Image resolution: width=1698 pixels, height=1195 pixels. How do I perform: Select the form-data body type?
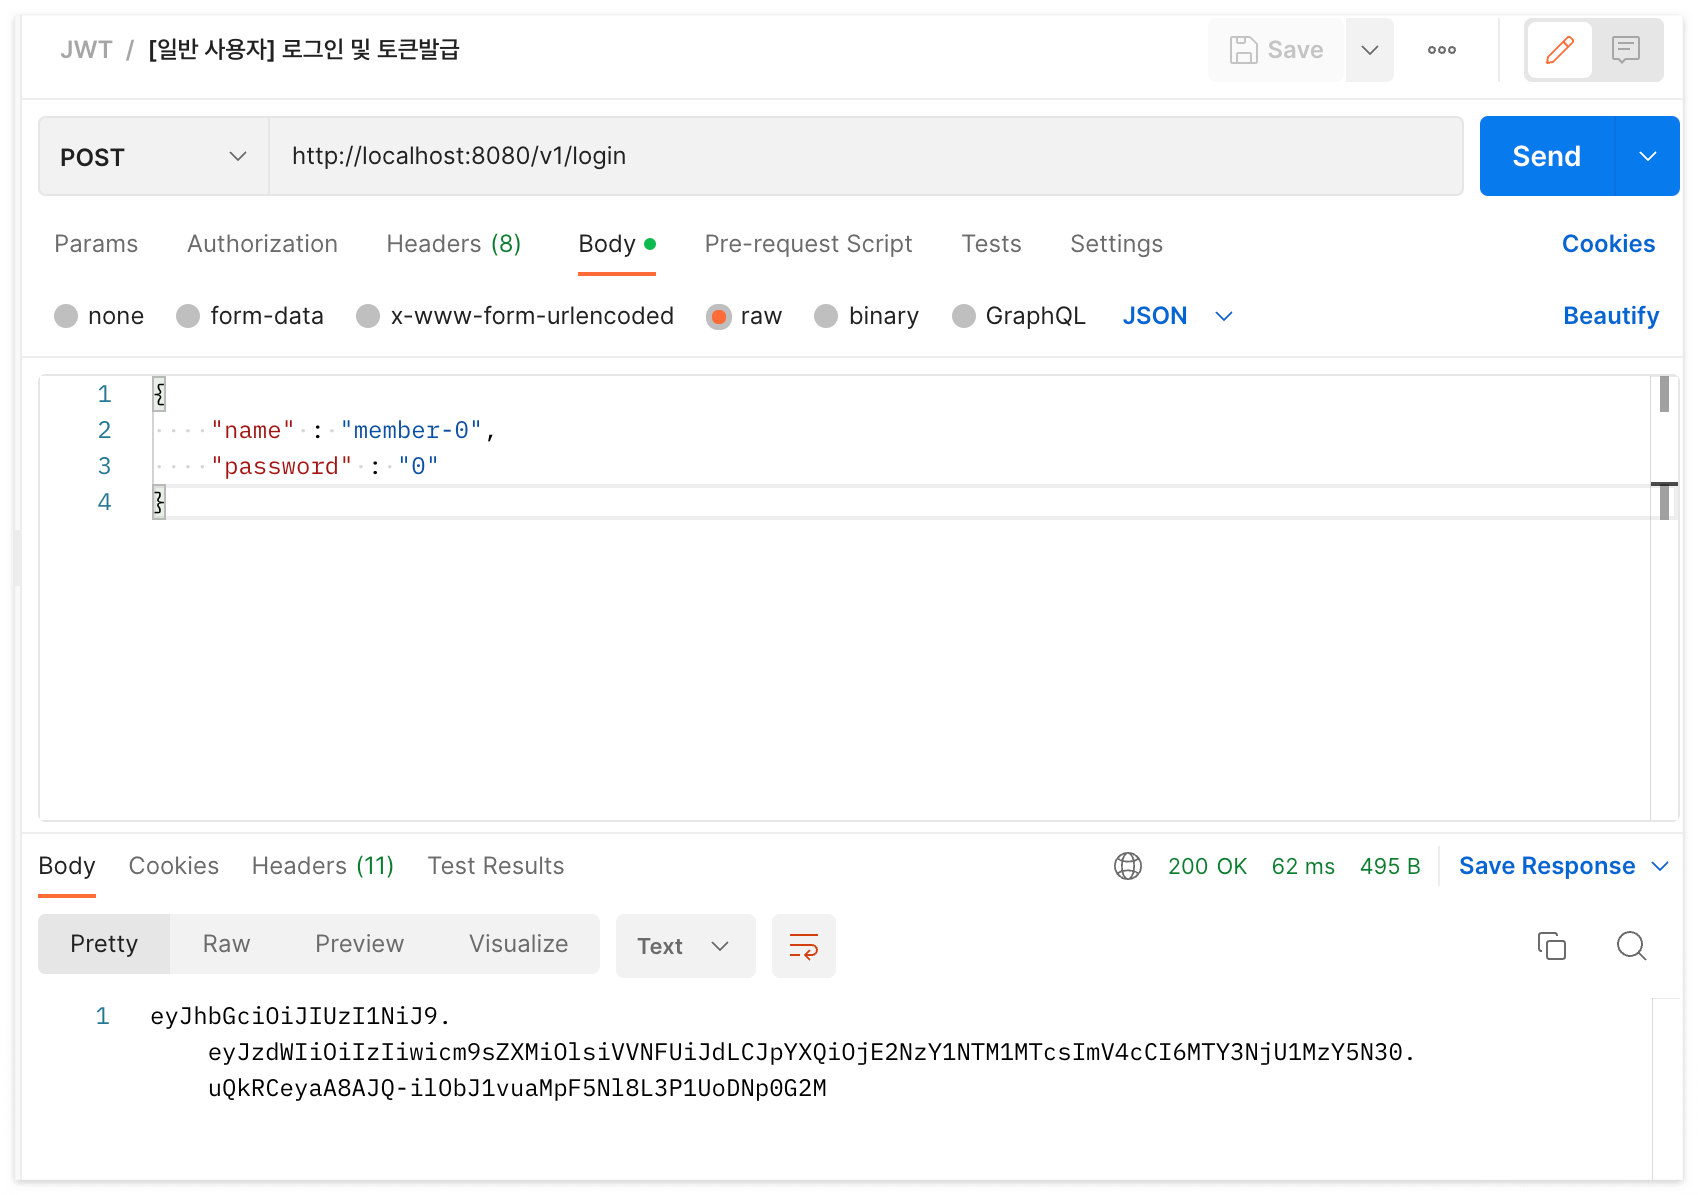tap(250, 316)
